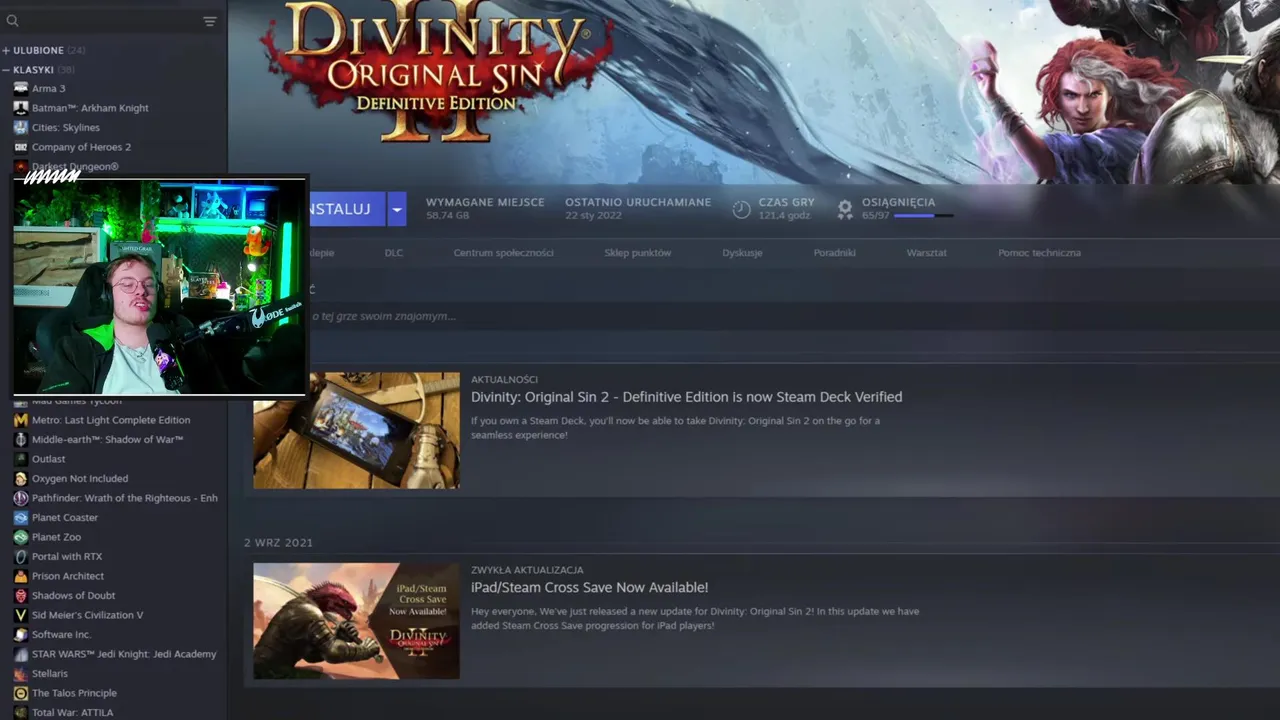Click the Batman: Arkham Knight game icon
This screenshot has height=720, width=1280.
(21, 108)
